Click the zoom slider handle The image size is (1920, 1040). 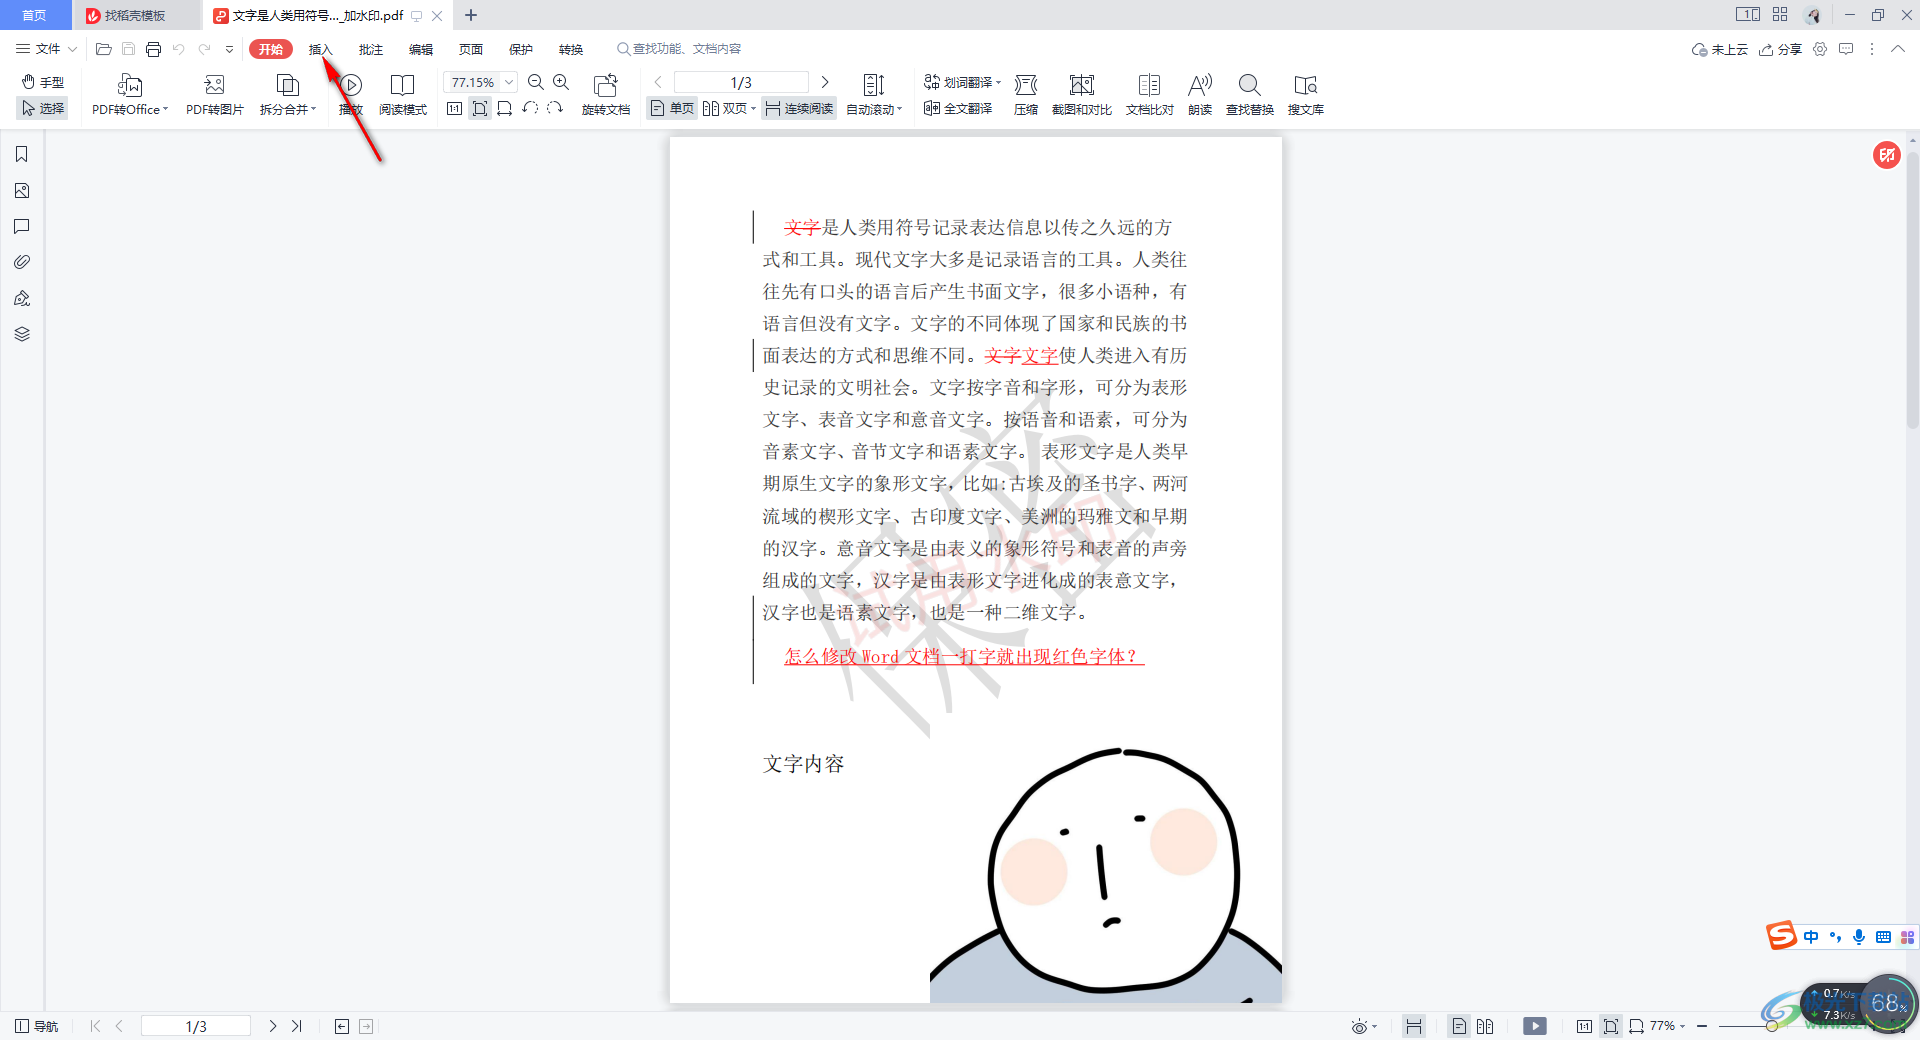pos(1772,1026)
